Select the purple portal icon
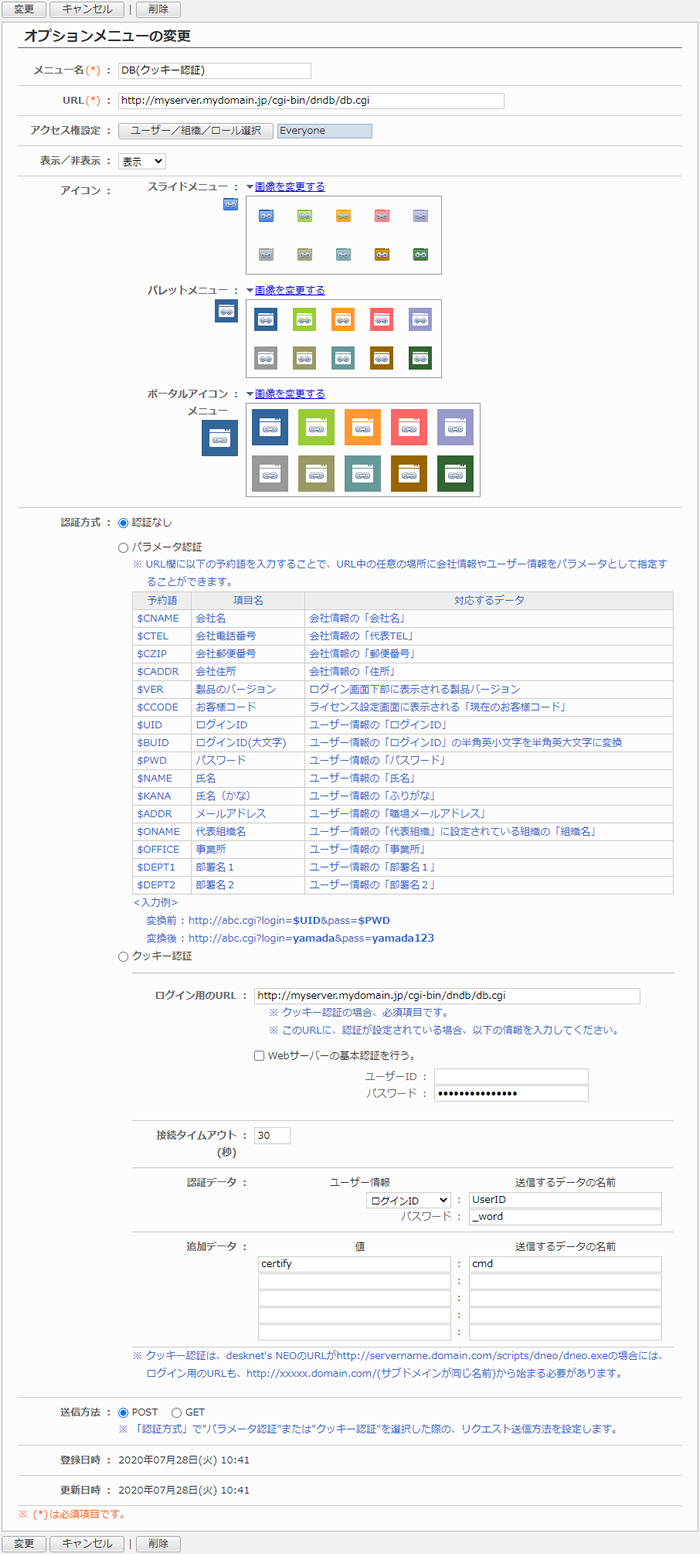The height and width of the screenshot is (1554, 700). [455, 427]
